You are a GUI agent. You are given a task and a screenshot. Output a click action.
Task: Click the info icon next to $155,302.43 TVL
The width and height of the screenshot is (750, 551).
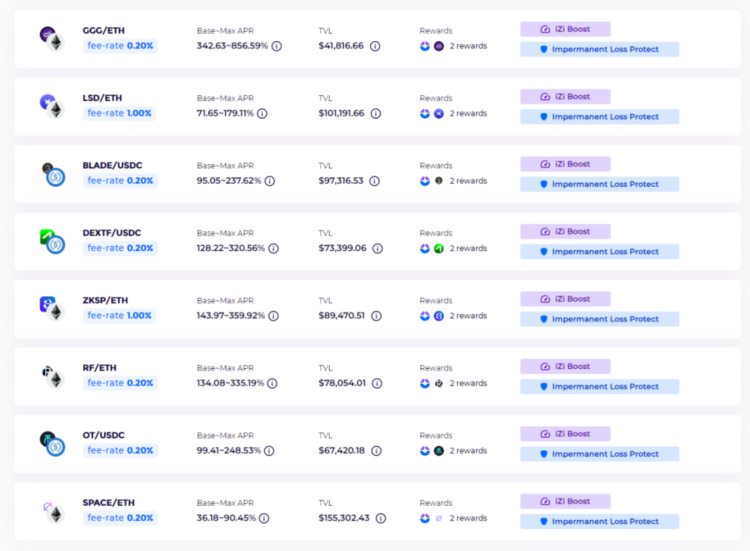tap(379, 518)
